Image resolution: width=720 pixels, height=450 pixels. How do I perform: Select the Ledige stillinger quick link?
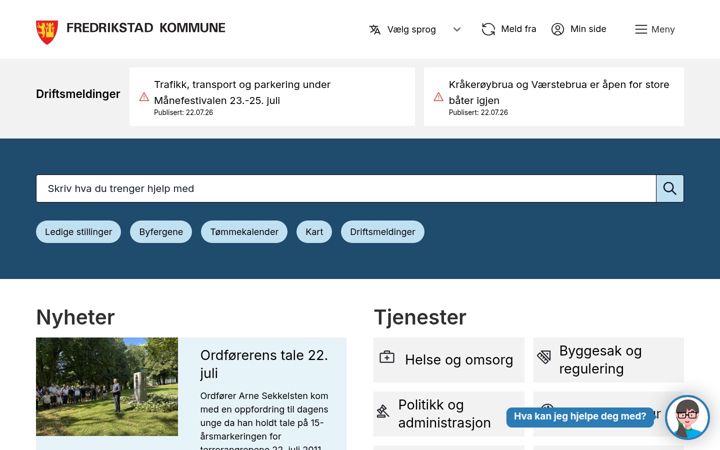79,232
